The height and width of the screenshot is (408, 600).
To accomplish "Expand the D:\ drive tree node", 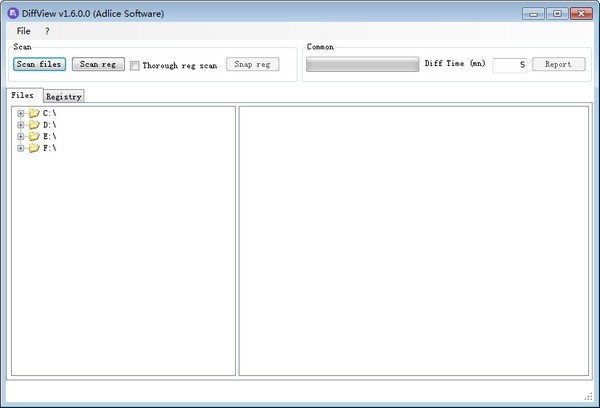I will (x=21, y=125).
